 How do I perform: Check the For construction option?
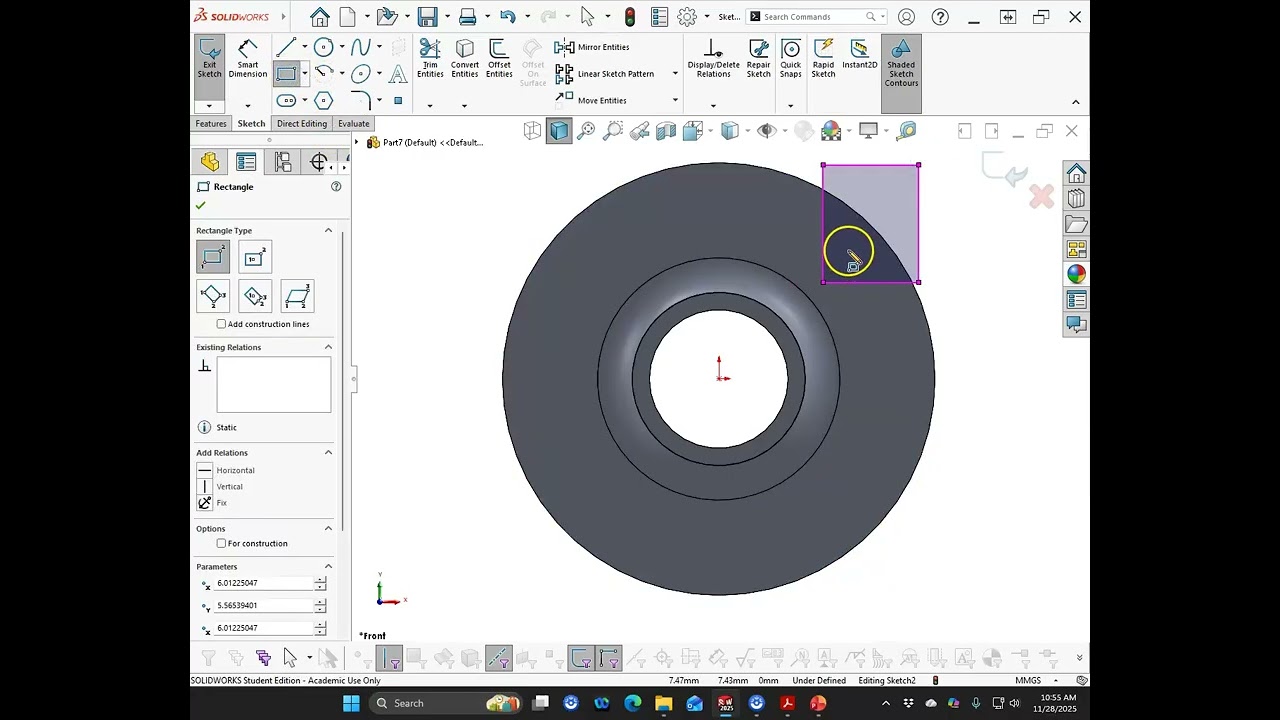pyautogui.click(x=222, y=544)
